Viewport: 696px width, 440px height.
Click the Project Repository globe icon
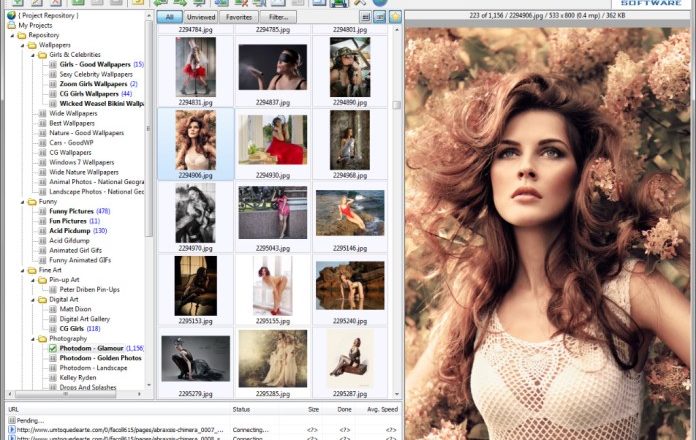[10, 15]
